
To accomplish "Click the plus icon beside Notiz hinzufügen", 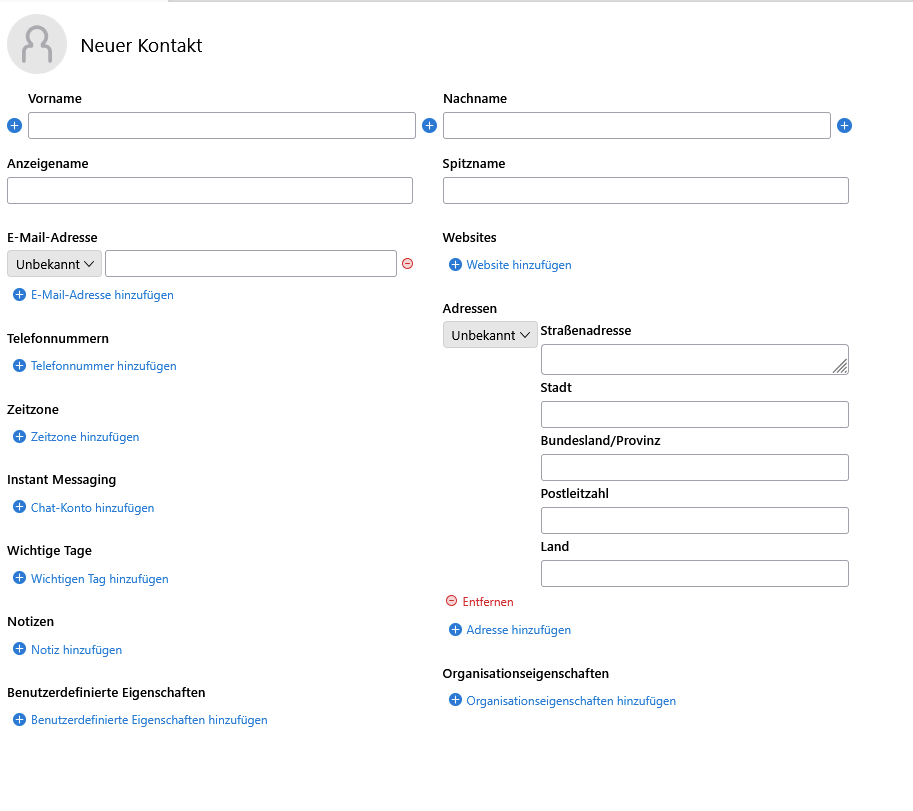I will click(19, 649).
